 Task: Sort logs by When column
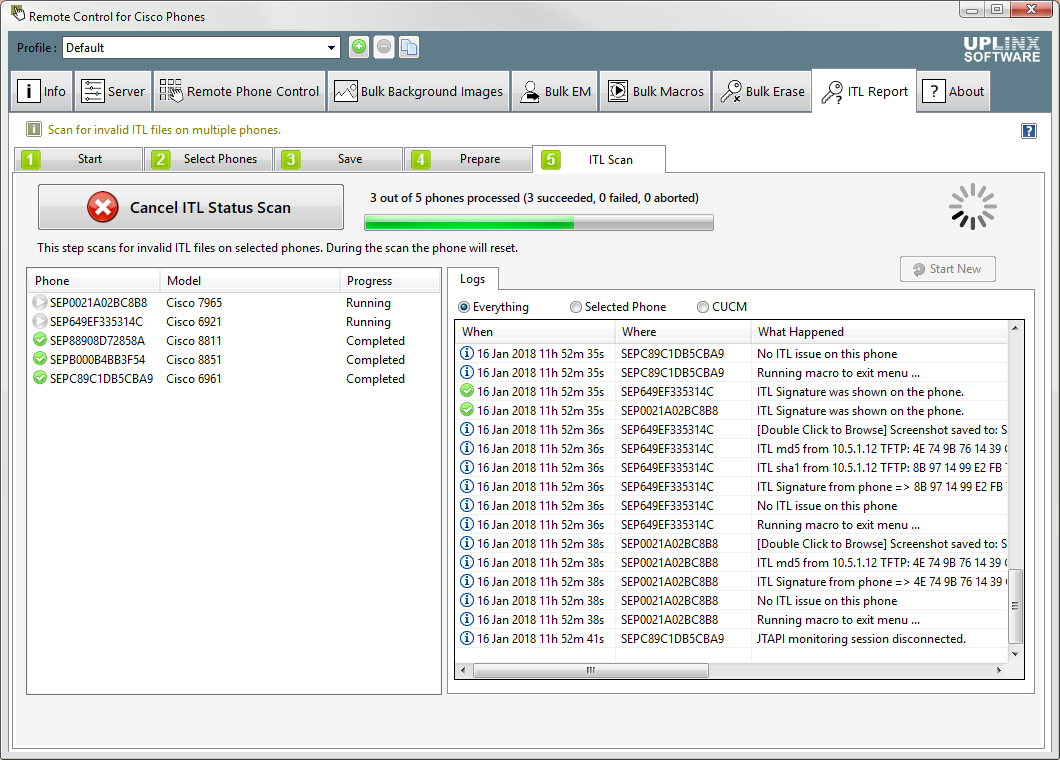[535, 332]
